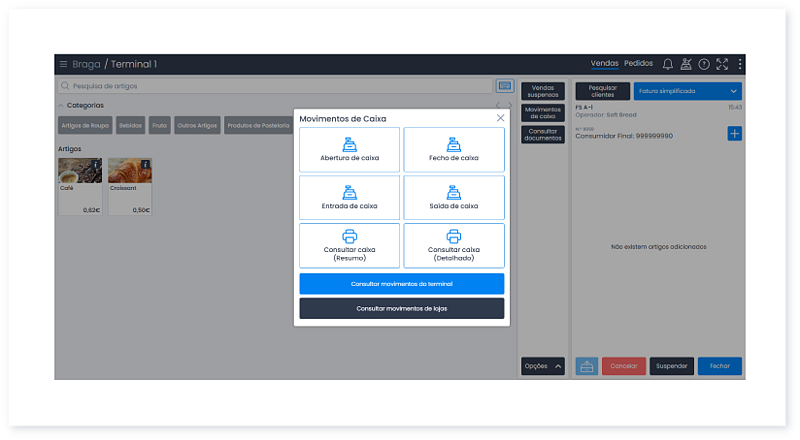Click the Pesquisa de artigos search field
Image resolution: width=800 pixels, height=440 pixels.
click(275, 86)
